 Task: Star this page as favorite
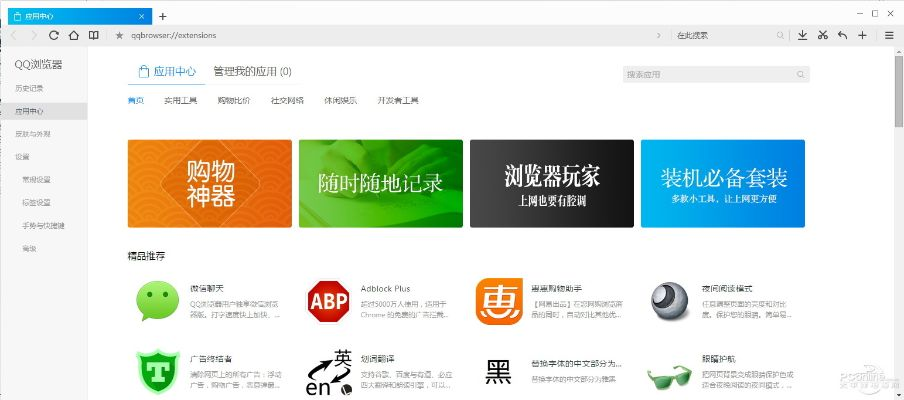click(x=120, y=35)
